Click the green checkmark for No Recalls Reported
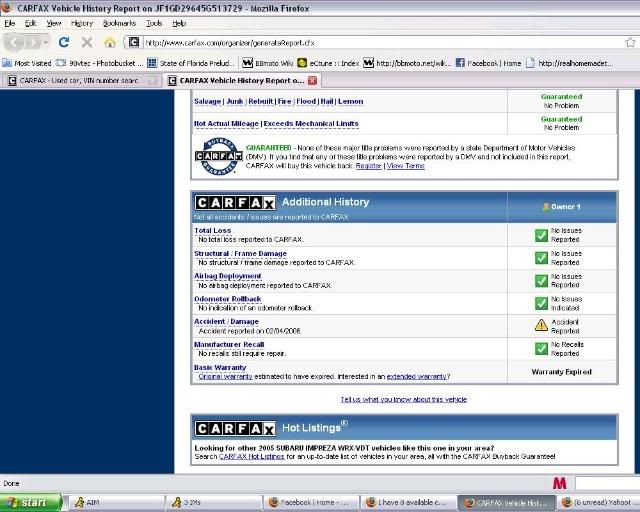The width and height of the screenshot is (640, 512). (541, 349)
